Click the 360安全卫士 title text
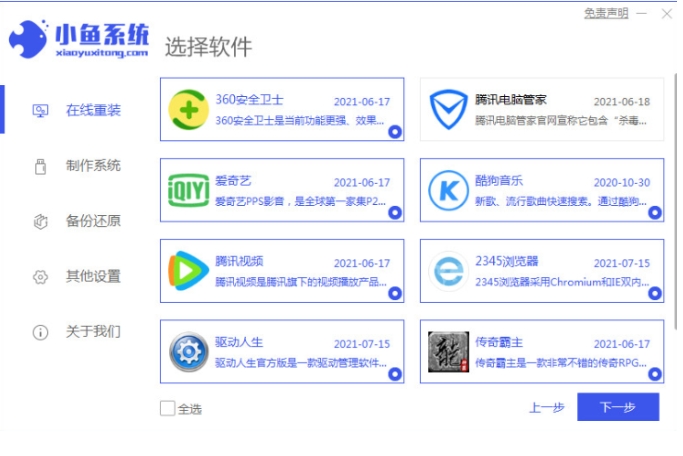This screenshot has width=683, height=456. pyautogui.click(x=249, y=100)
